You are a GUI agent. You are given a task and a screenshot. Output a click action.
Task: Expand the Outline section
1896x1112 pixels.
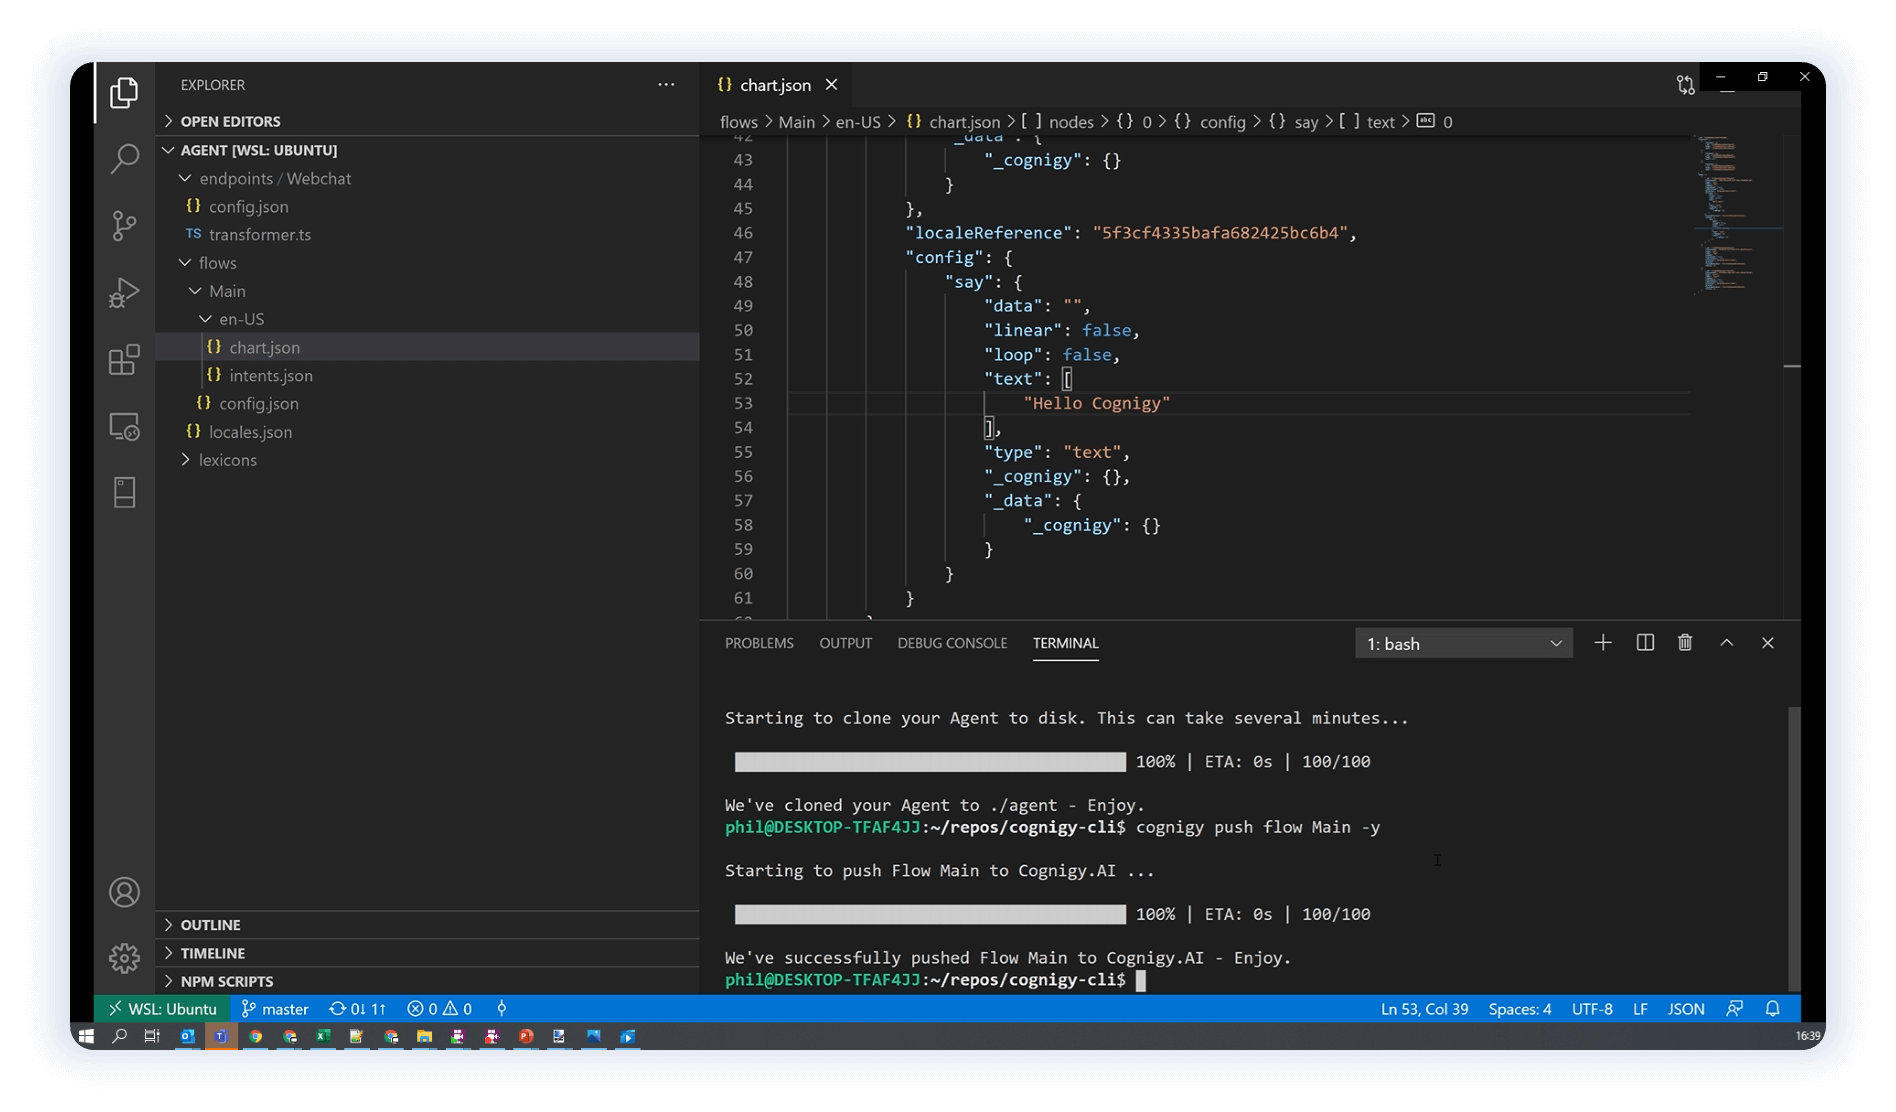click(x=428, y=925)
